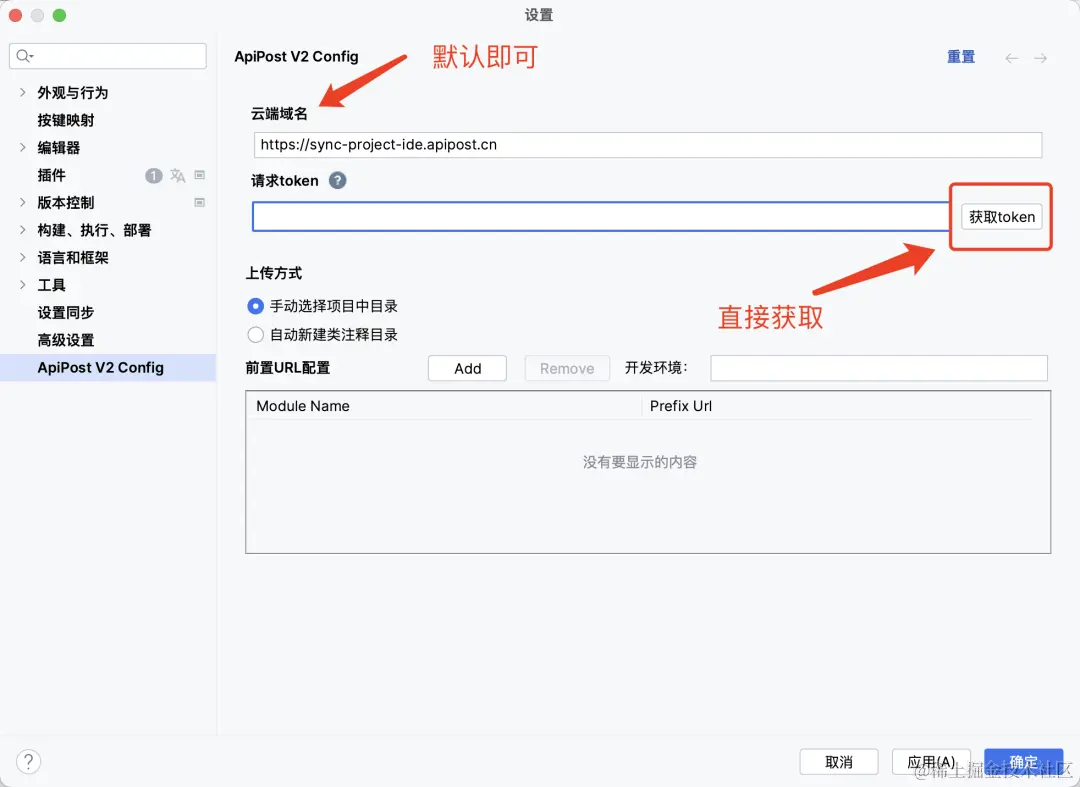Focus the 请求token input field

coord(601,217)
